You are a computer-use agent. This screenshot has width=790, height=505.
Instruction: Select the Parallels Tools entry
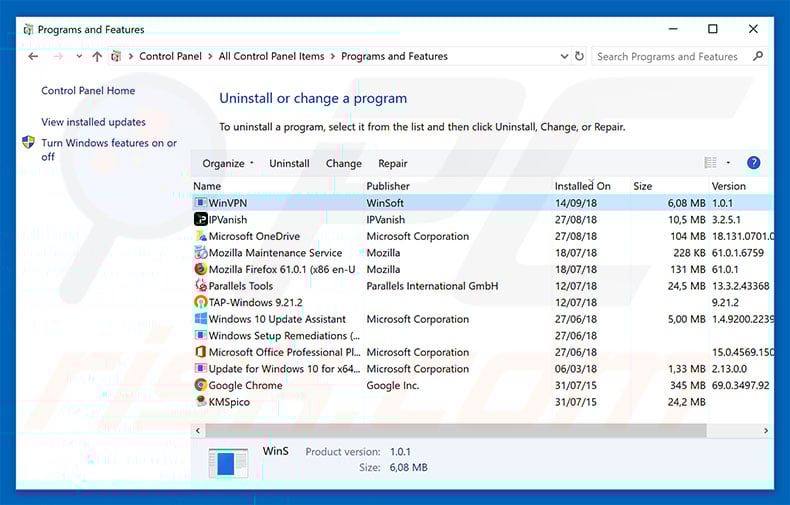tap(240, 286)
